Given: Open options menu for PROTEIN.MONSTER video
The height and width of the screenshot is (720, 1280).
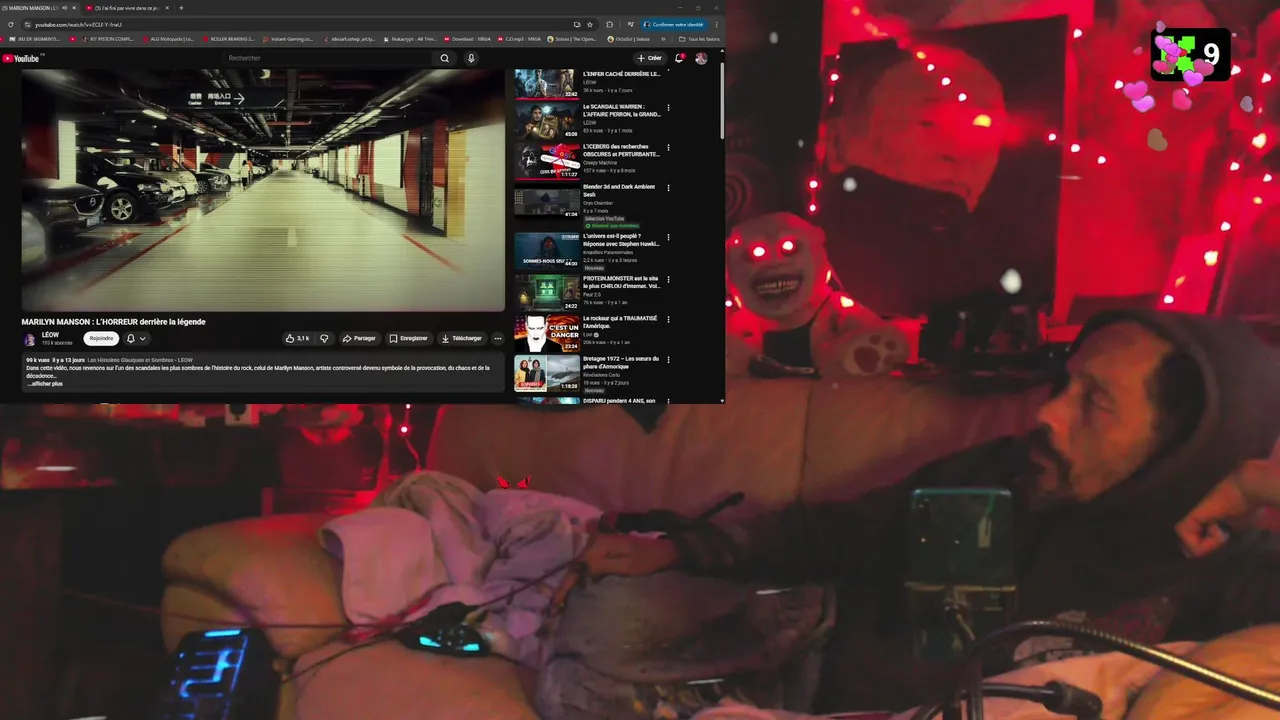Looking at the screenshot, I should click(x=668, y=279).
